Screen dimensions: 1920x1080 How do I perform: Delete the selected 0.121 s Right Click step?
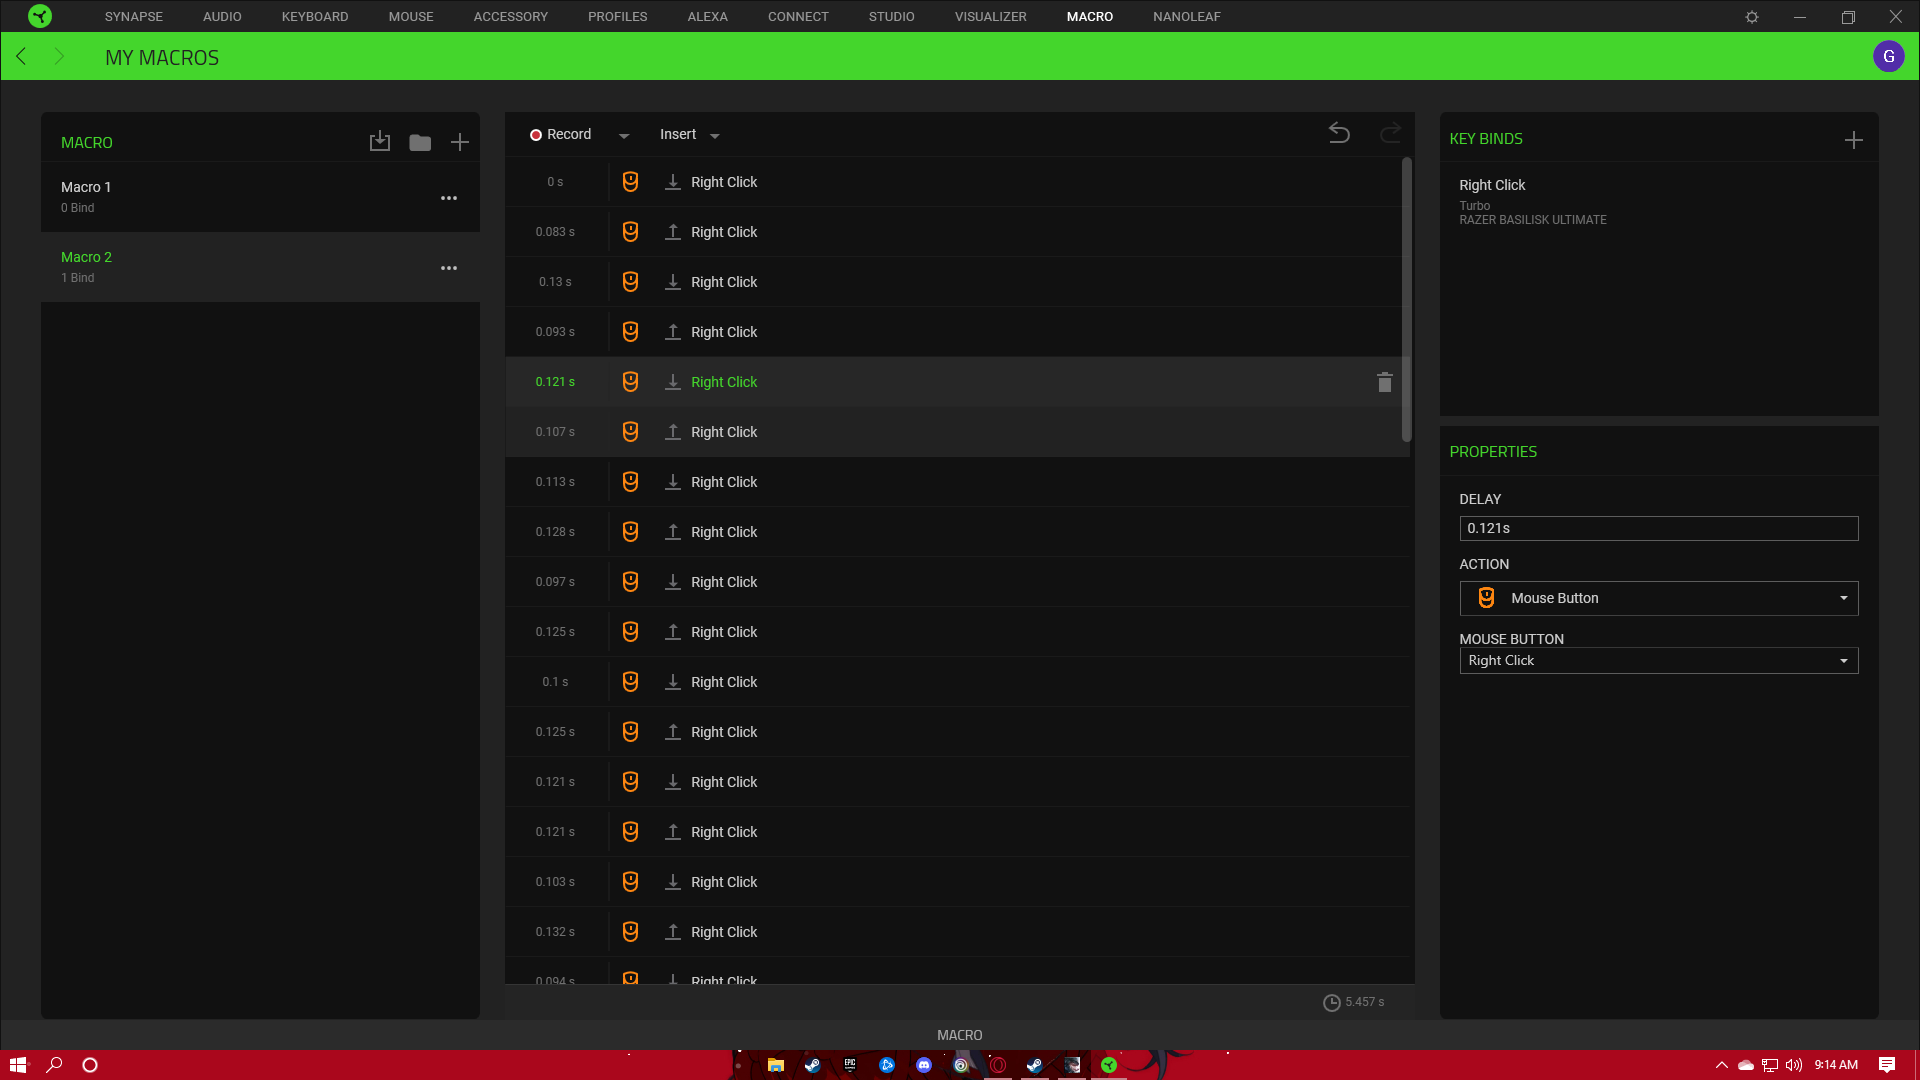click(x=1385, y=382)
